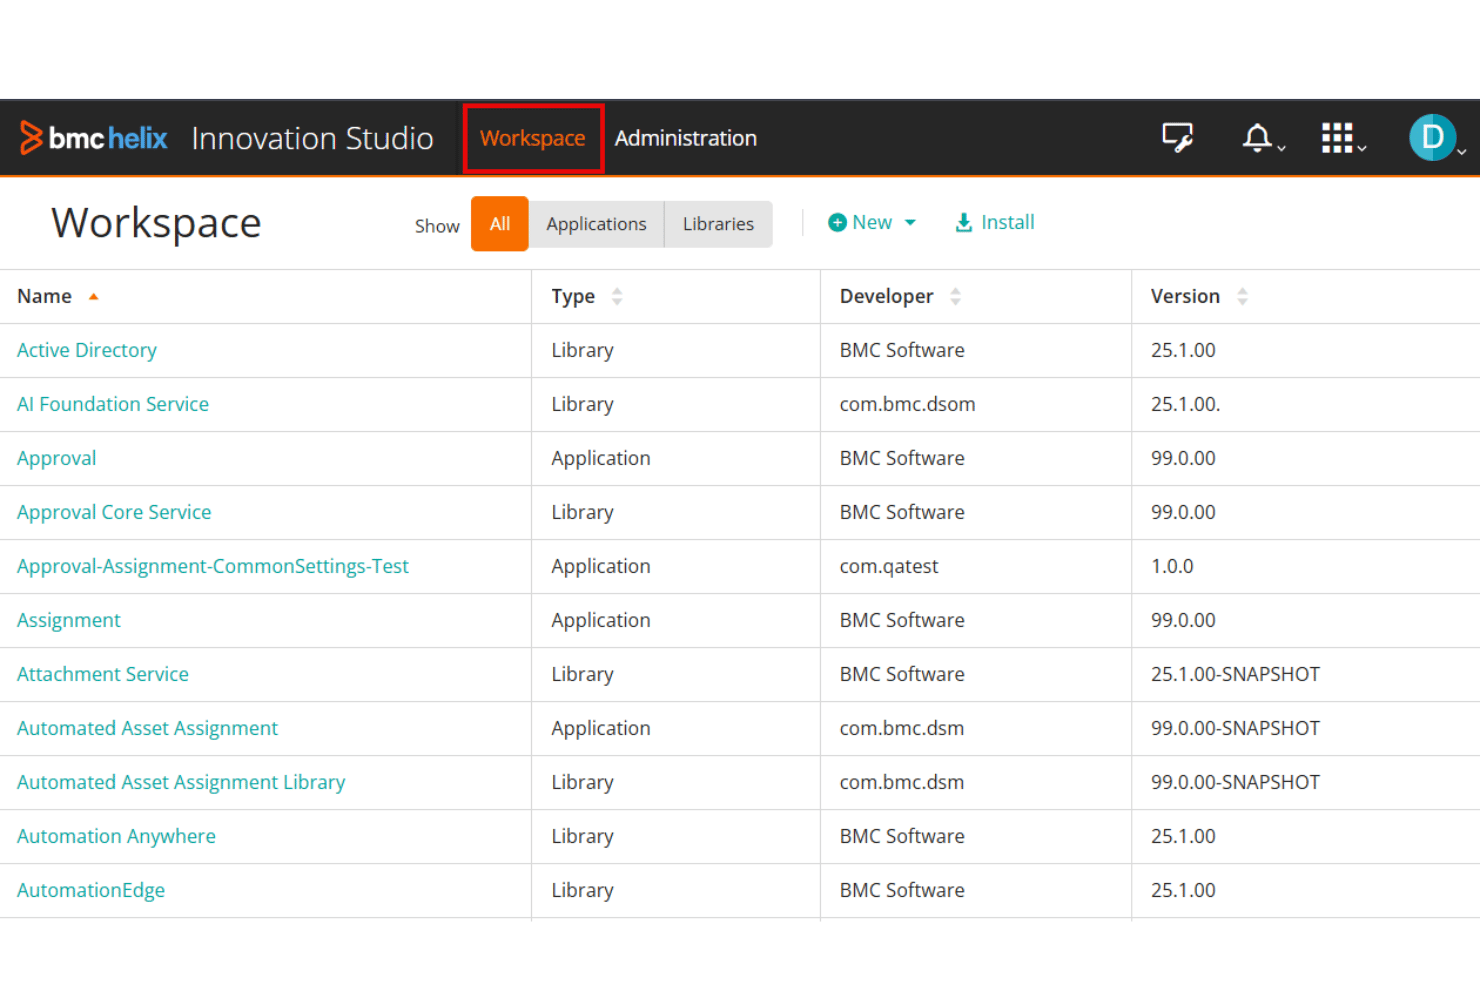Click the Install link text

(1008, 222)
